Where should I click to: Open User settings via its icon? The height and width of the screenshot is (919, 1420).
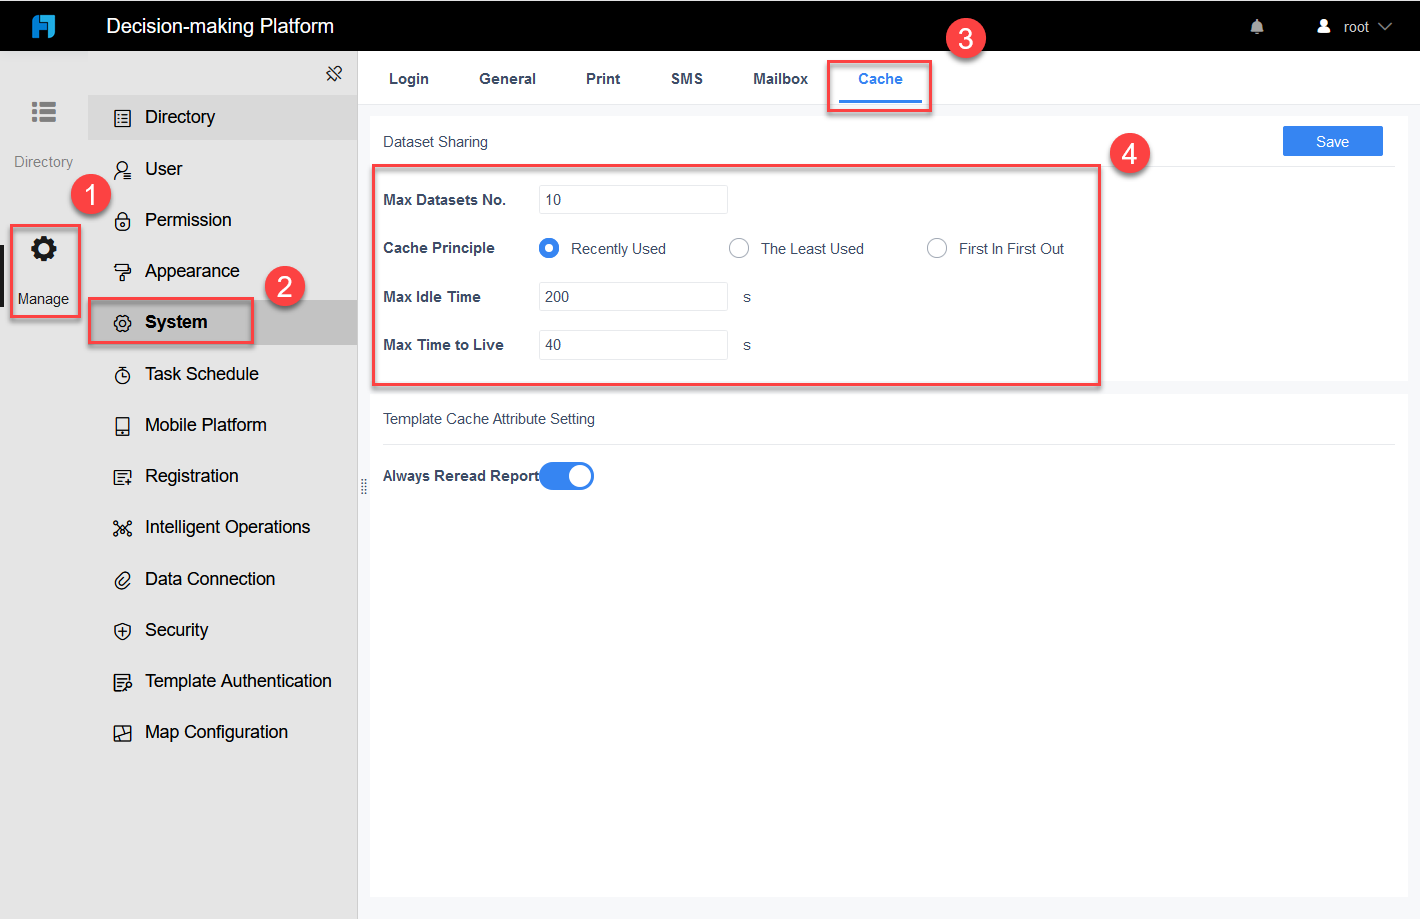122,168
